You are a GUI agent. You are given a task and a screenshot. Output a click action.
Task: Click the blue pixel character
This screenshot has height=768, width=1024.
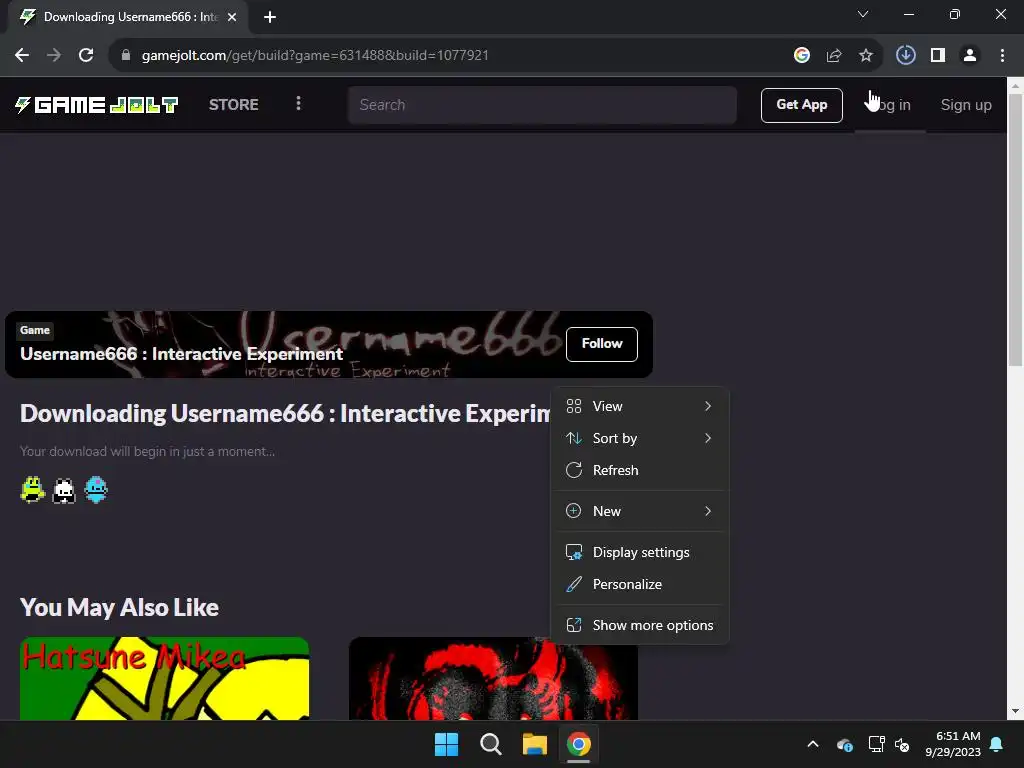click(96, 490)
